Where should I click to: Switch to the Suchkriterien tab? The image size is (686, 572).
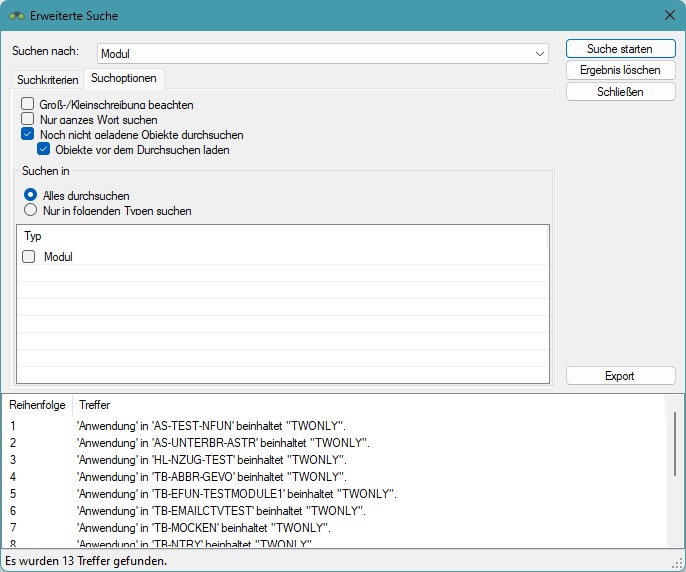pos(48,79)
